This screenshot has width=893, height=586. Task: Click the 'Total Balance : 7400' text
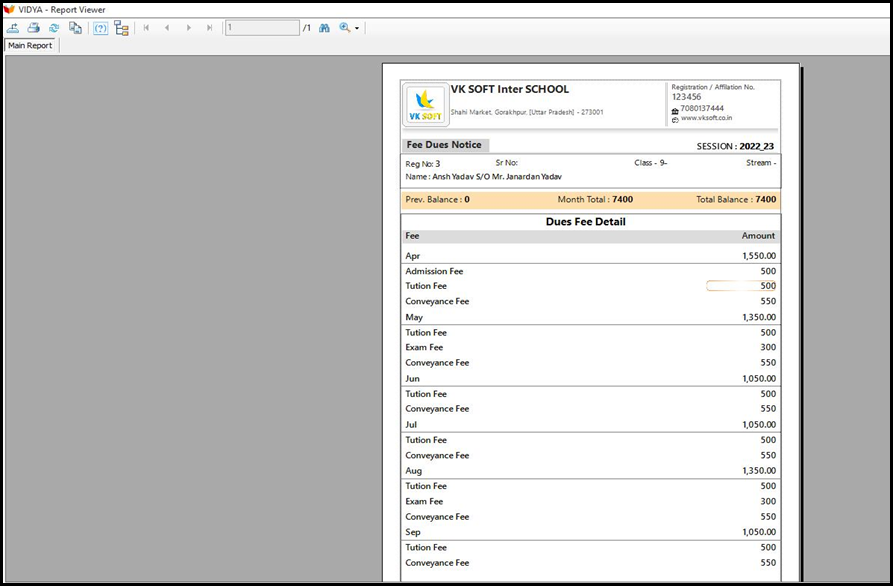tap(736, 199)
